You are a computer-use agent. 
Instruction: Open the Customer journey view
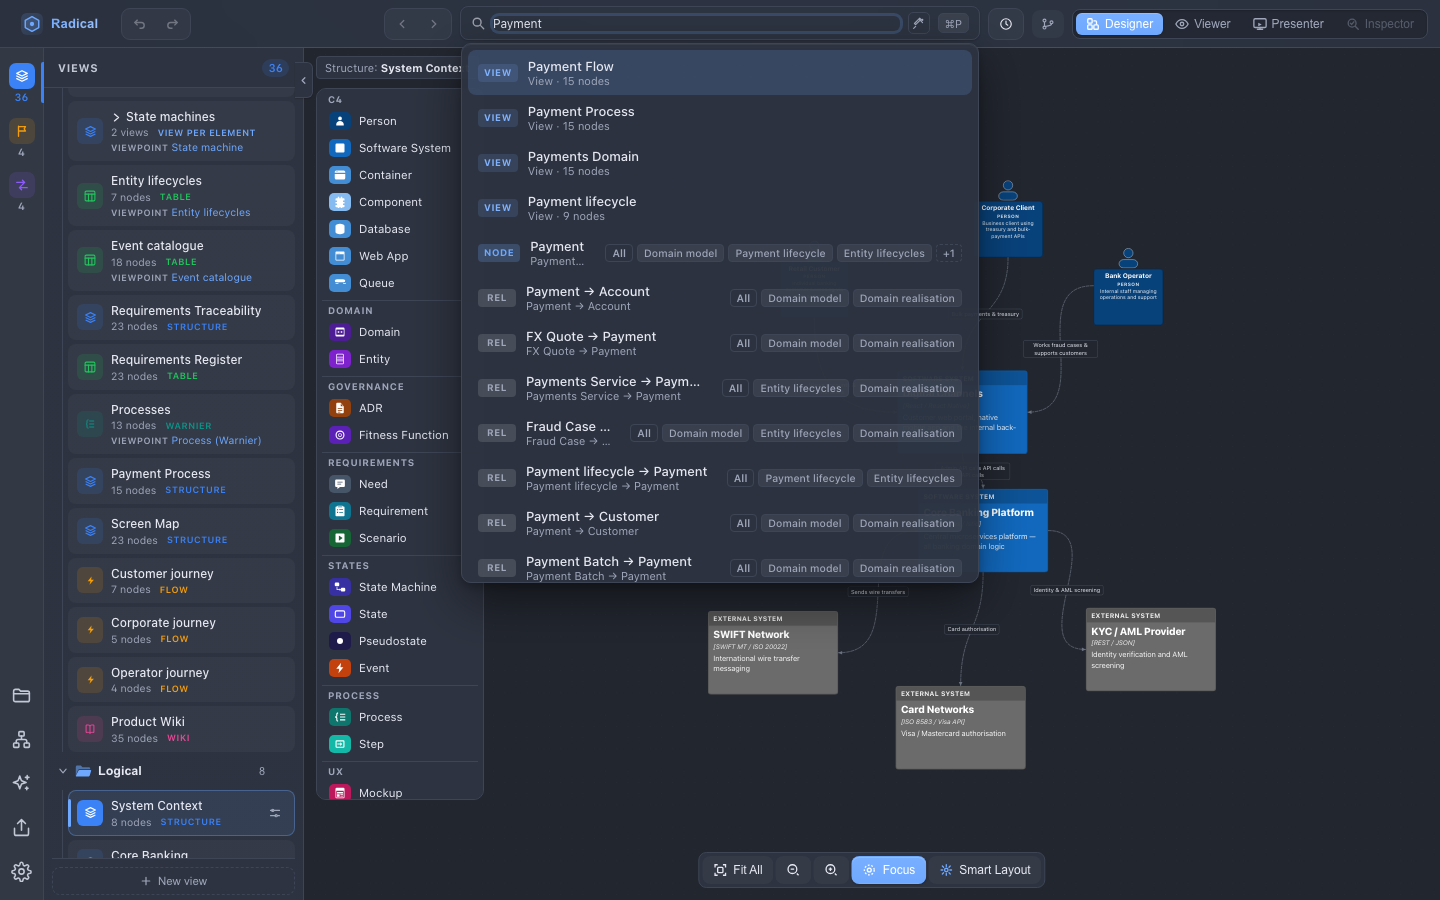(182, 580)
